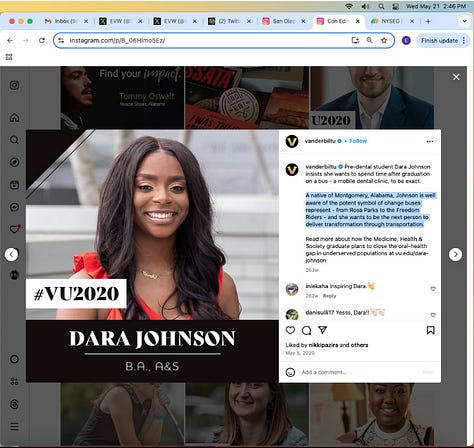Image resolution: width=474 pixels, height=448 pixels.
Task: Reload the page in Chrome
Action: pyautogui.click(x=42, y=40)
